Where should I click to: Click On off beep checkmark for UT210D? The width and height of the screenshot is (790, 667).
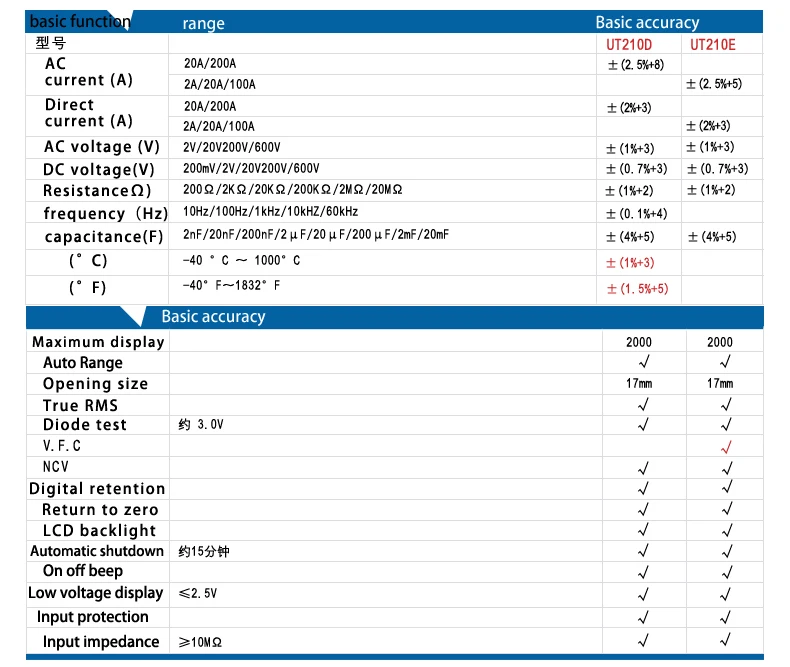tap(643, 572)
